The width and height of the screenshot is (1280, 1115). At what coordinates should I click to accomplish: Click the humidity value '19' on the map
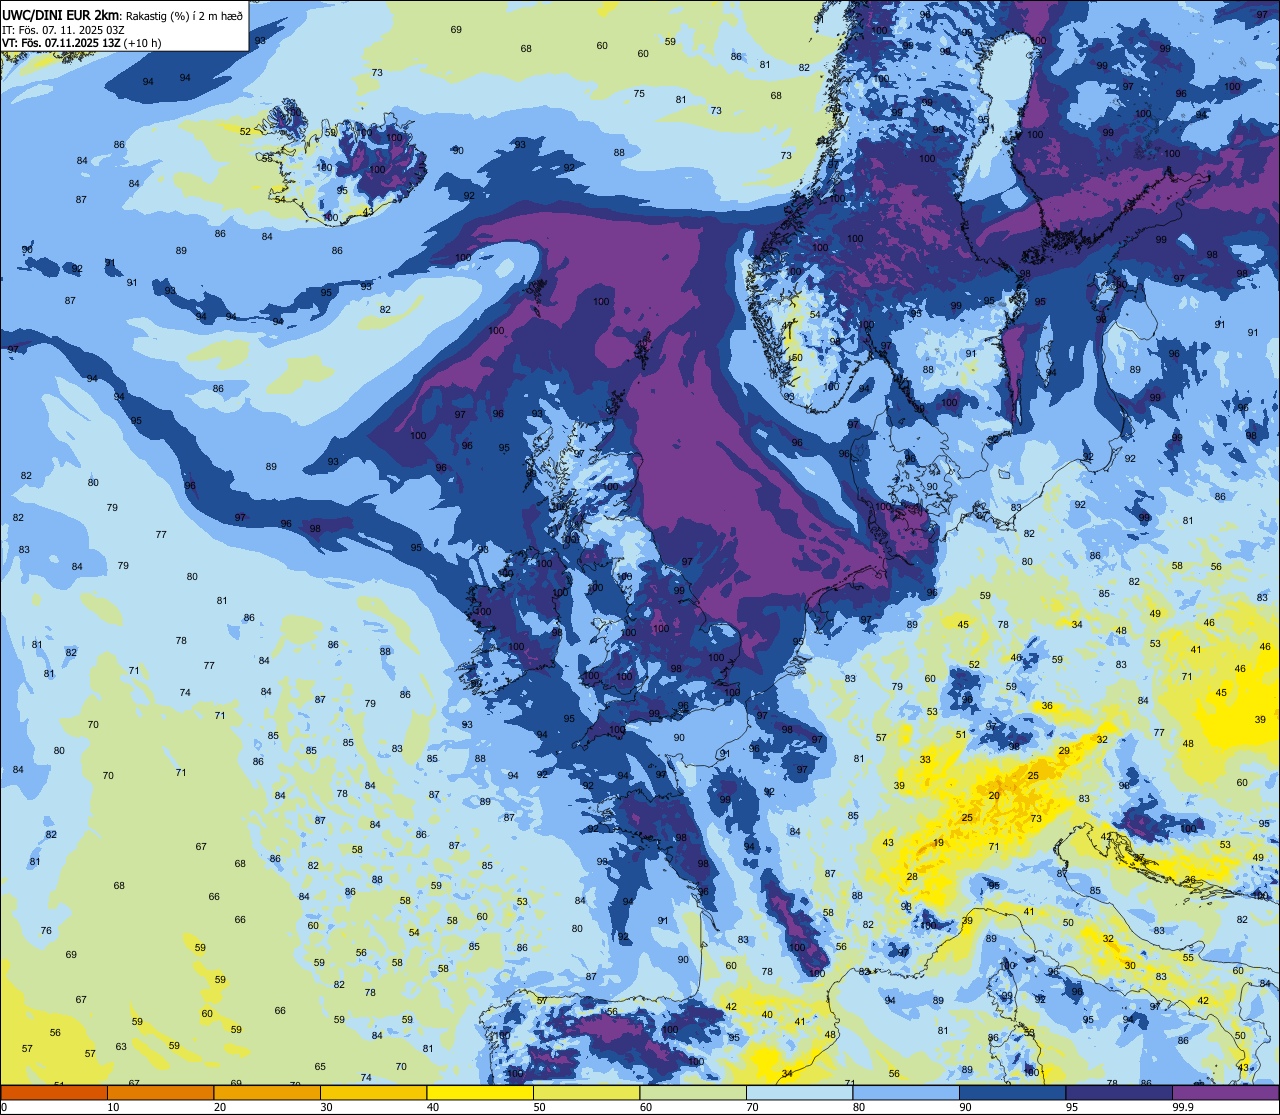click(x=938, y=843)
